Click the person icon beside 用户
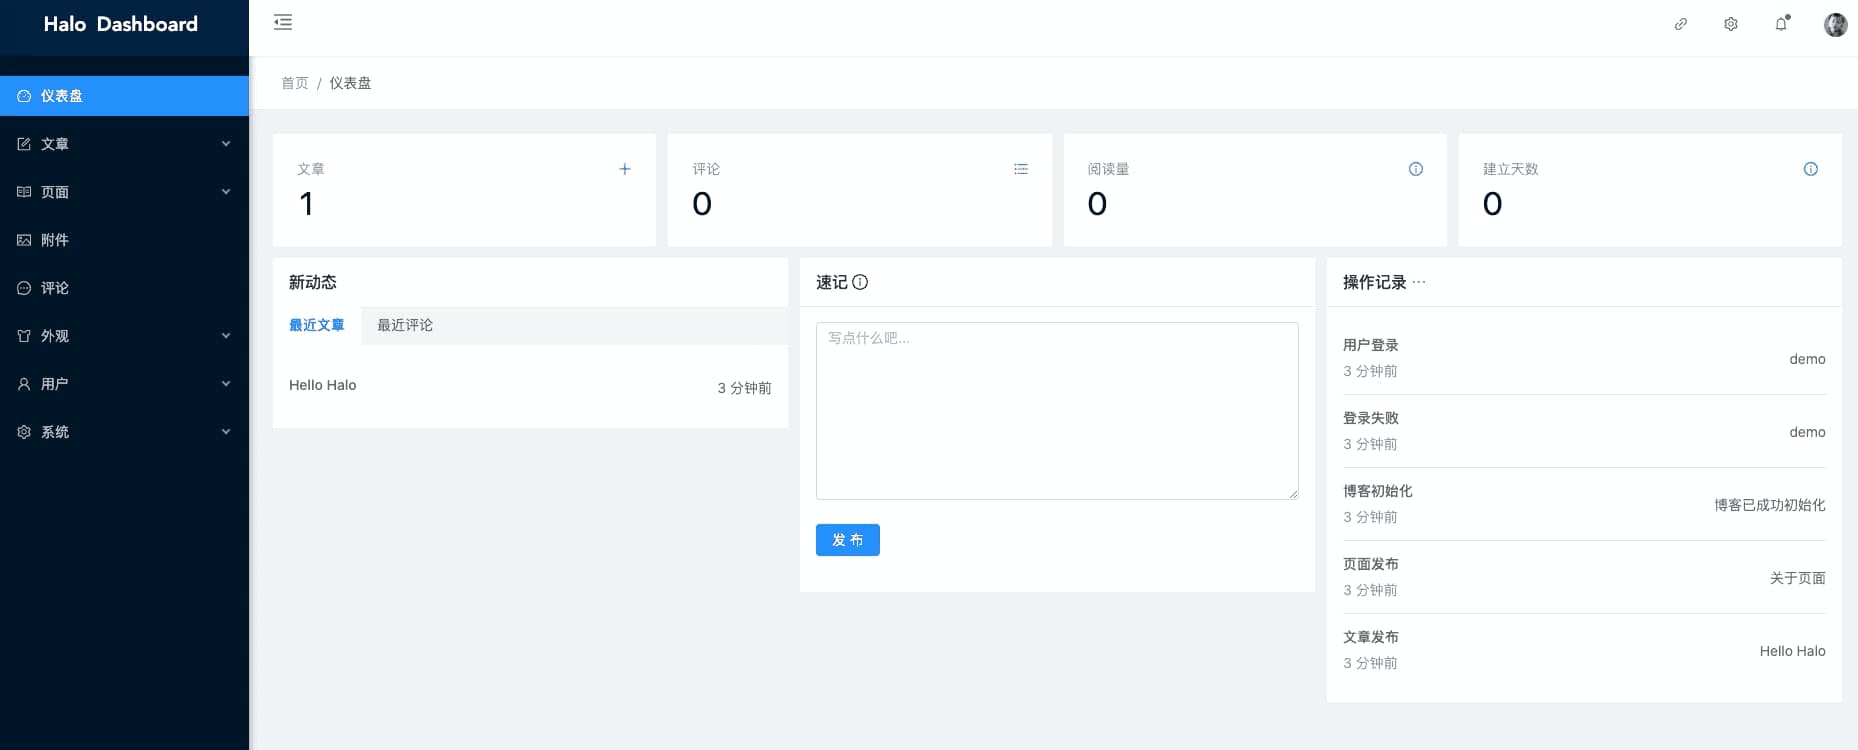The image size is (1858, 750). click(24, 384)
